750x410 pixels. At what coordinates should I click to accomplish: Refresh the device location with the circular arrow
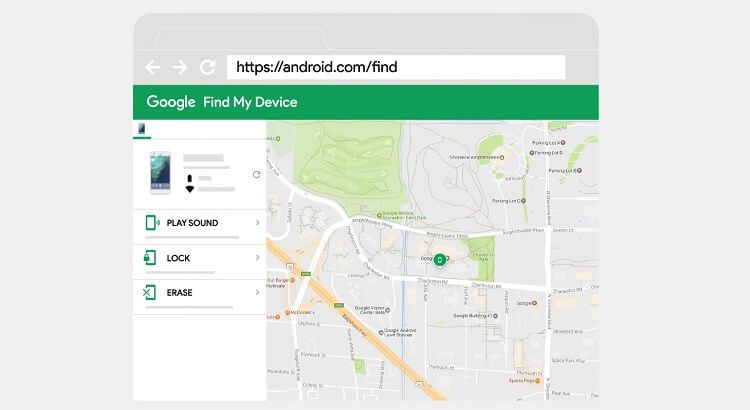point(256,175)
